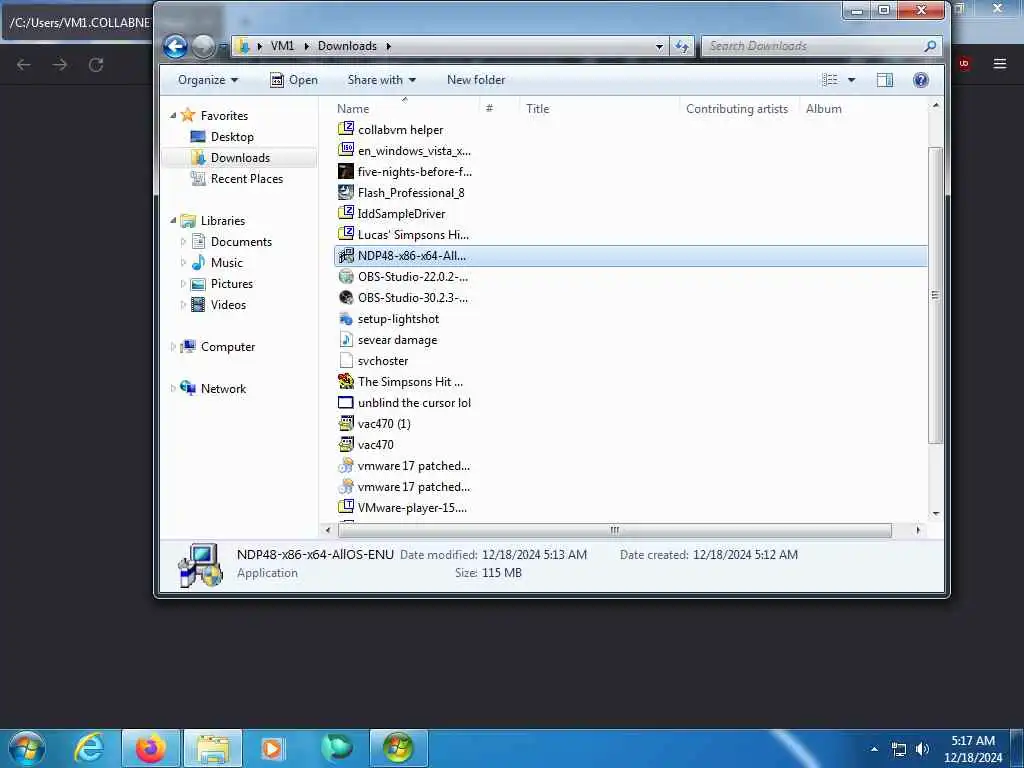Screen dimensions: 1024x768
Task: Expand the Network tree node
Action: (x=173, y=389)
